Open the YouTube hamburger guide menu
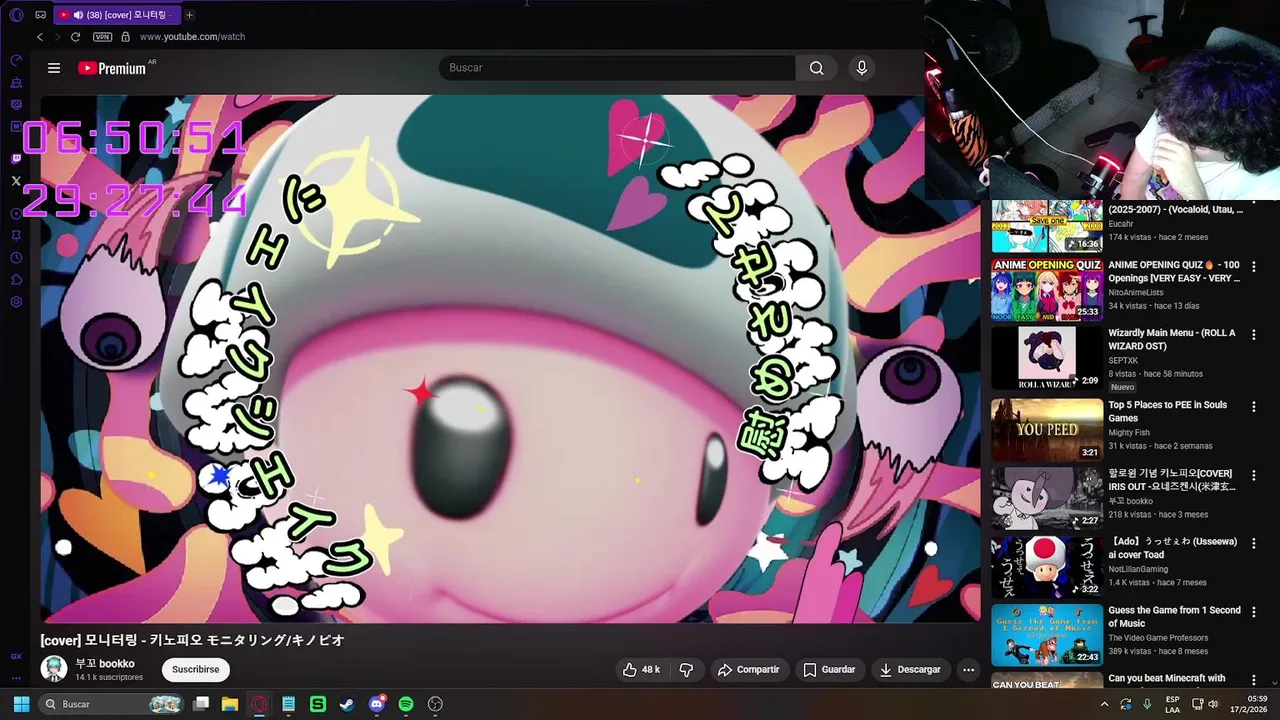 [x=54, y=68]
